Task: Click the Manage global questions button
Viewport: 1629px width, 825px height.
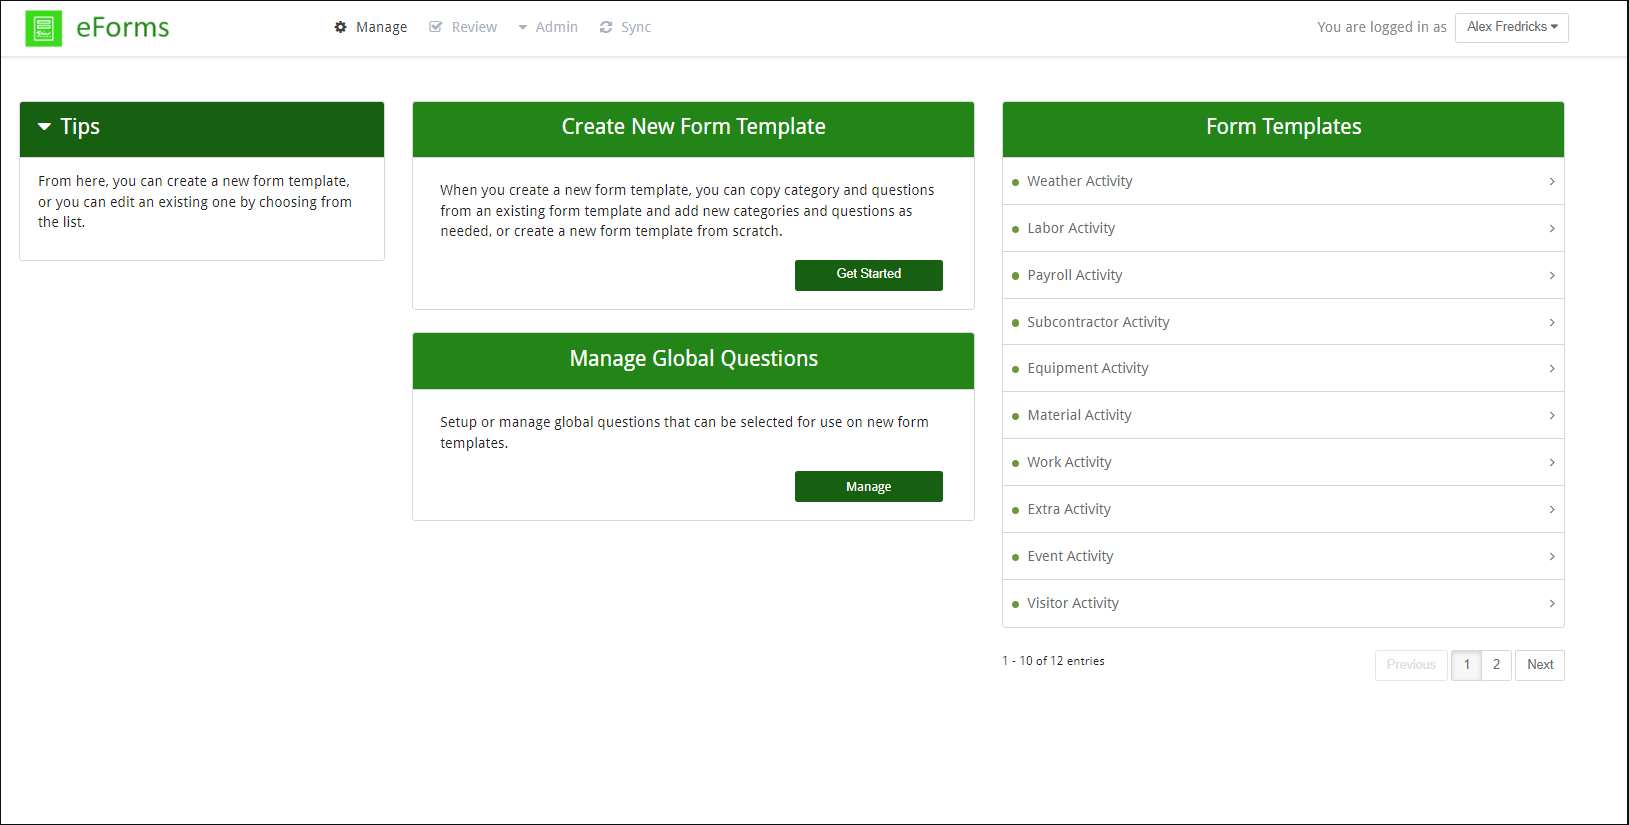Action: [x=869, y=487]
